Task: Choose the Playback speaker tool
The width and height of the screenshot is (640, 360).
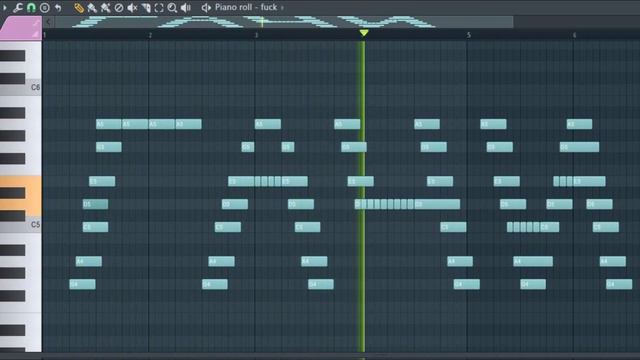Action: pyautogui.click(x=186, y=7)
